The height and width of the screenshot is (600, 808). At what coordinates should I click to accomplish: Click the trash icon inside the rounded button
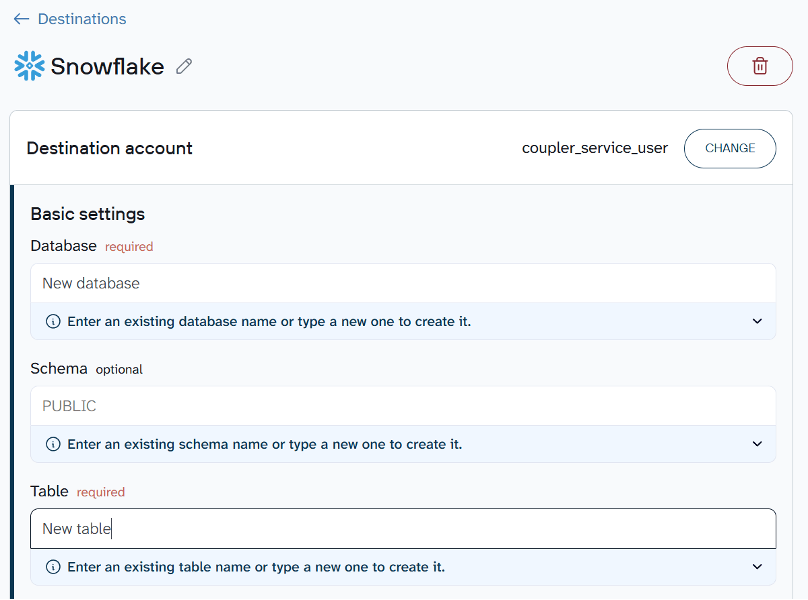[759, 66]
